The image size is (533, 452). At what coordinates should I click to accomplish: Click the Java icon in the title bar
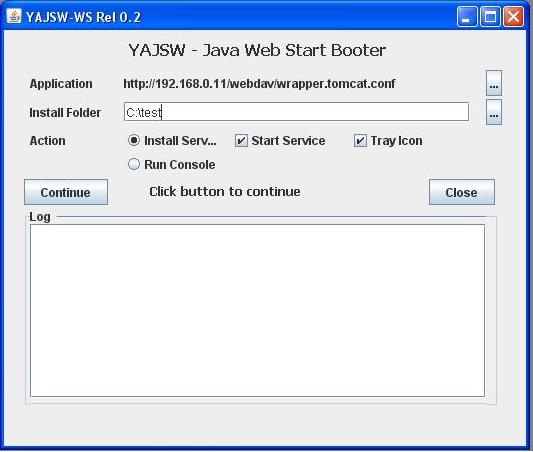tap(14, 16)
